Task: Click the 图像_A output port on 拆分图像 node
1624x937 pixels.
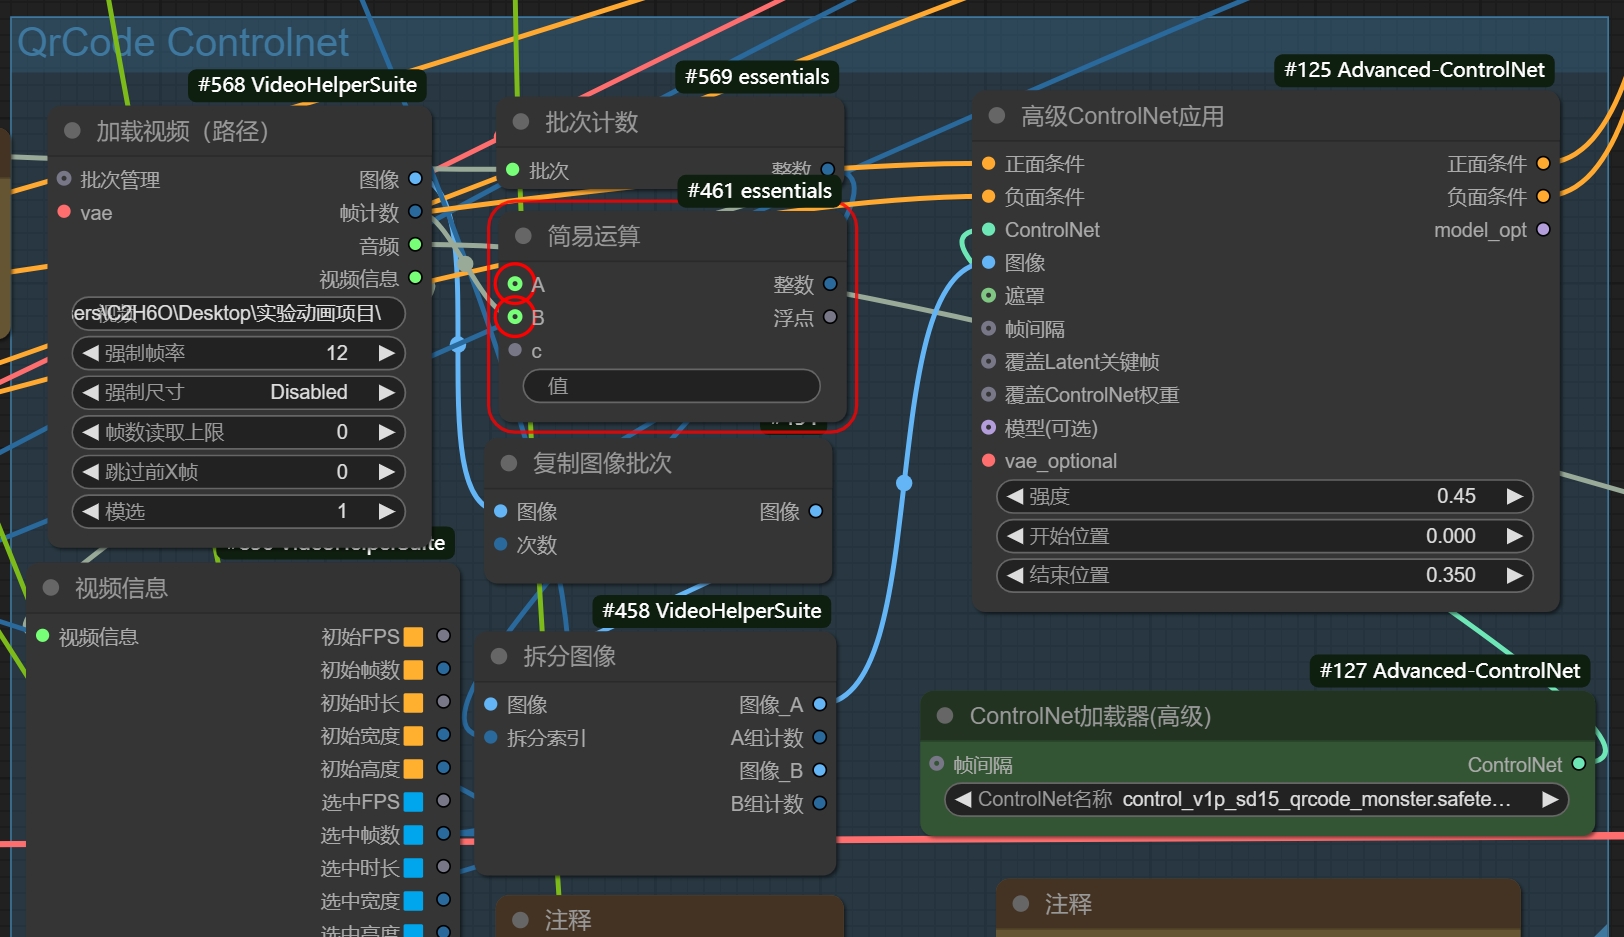Action: 820,704
